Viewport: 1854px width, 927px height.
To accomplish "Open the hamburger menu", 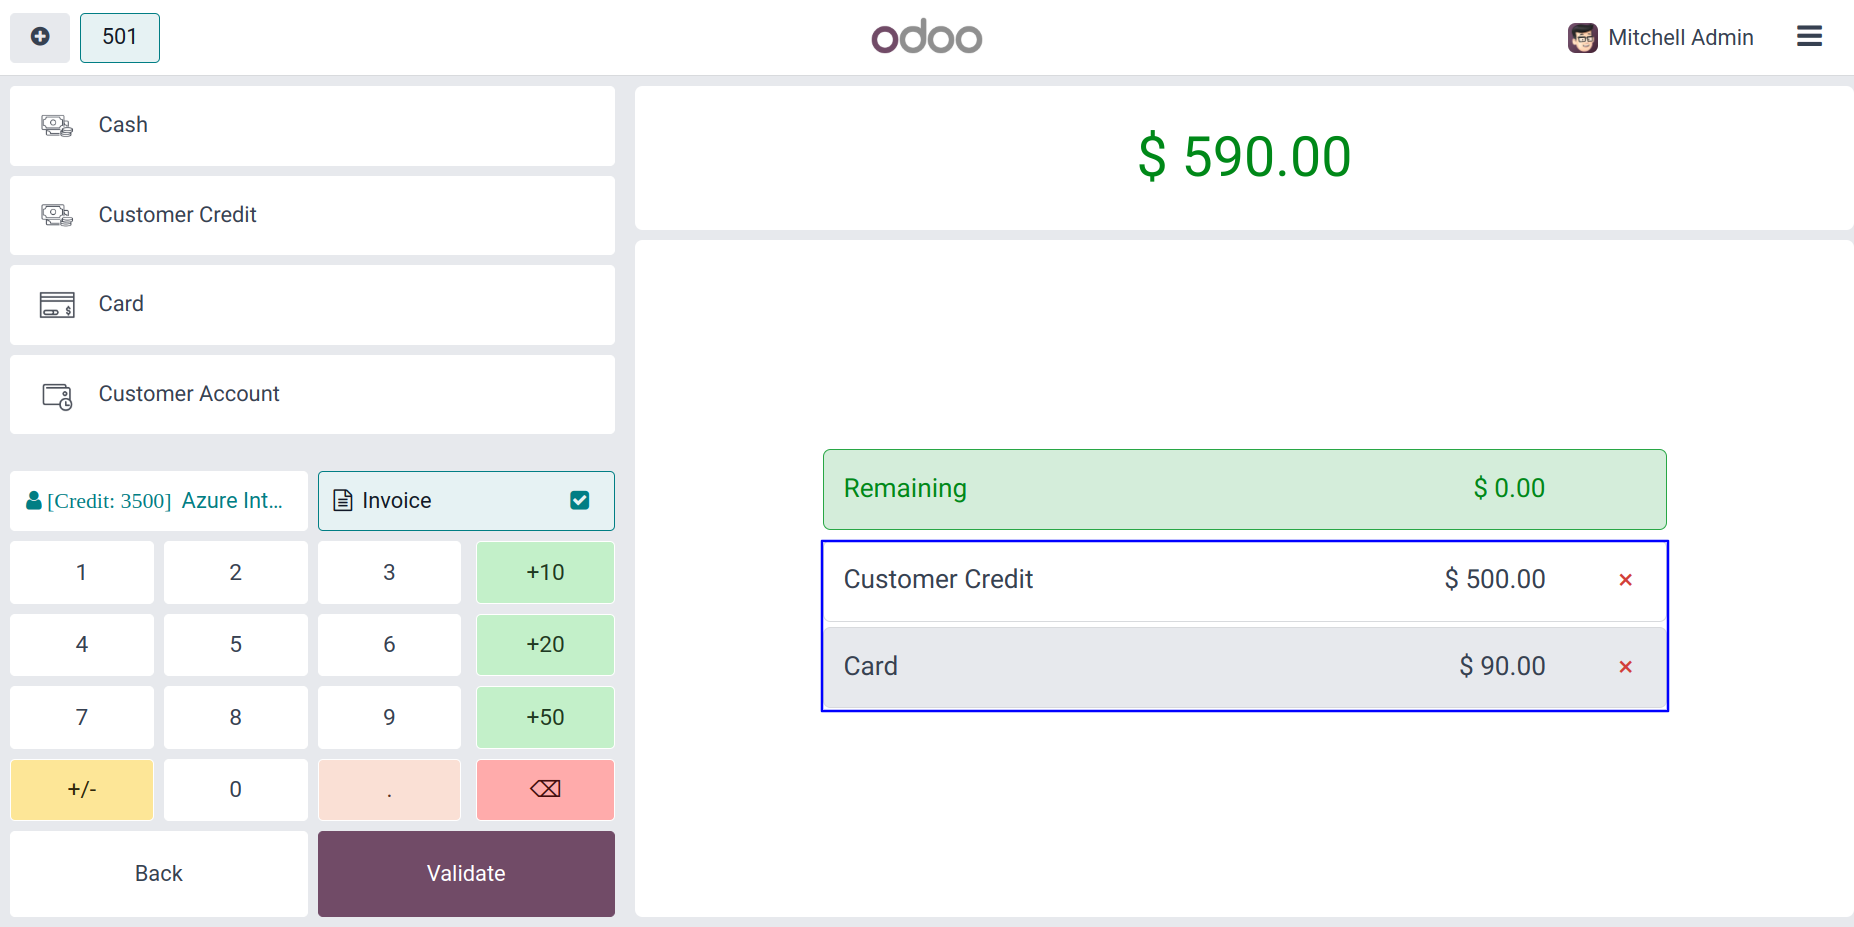I will 1809,37.
